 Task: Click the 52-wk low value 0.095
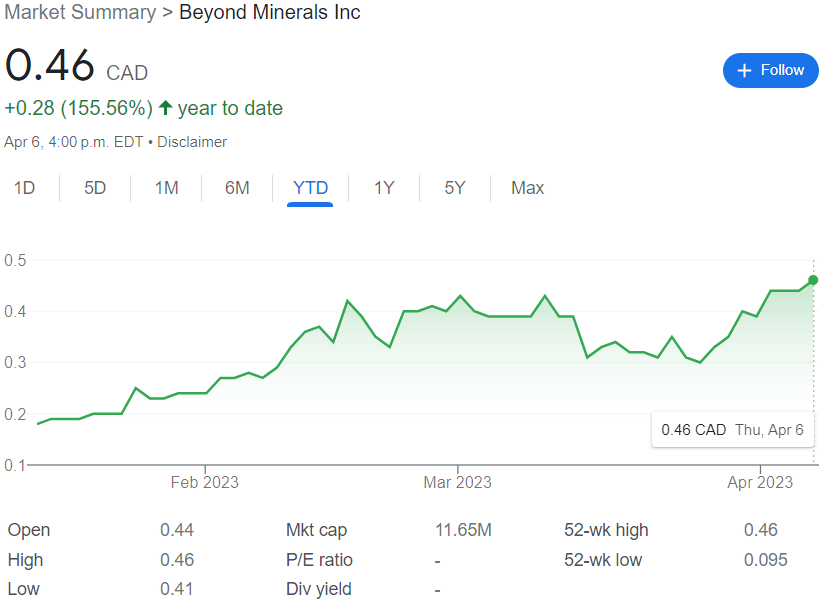(766, 560)
